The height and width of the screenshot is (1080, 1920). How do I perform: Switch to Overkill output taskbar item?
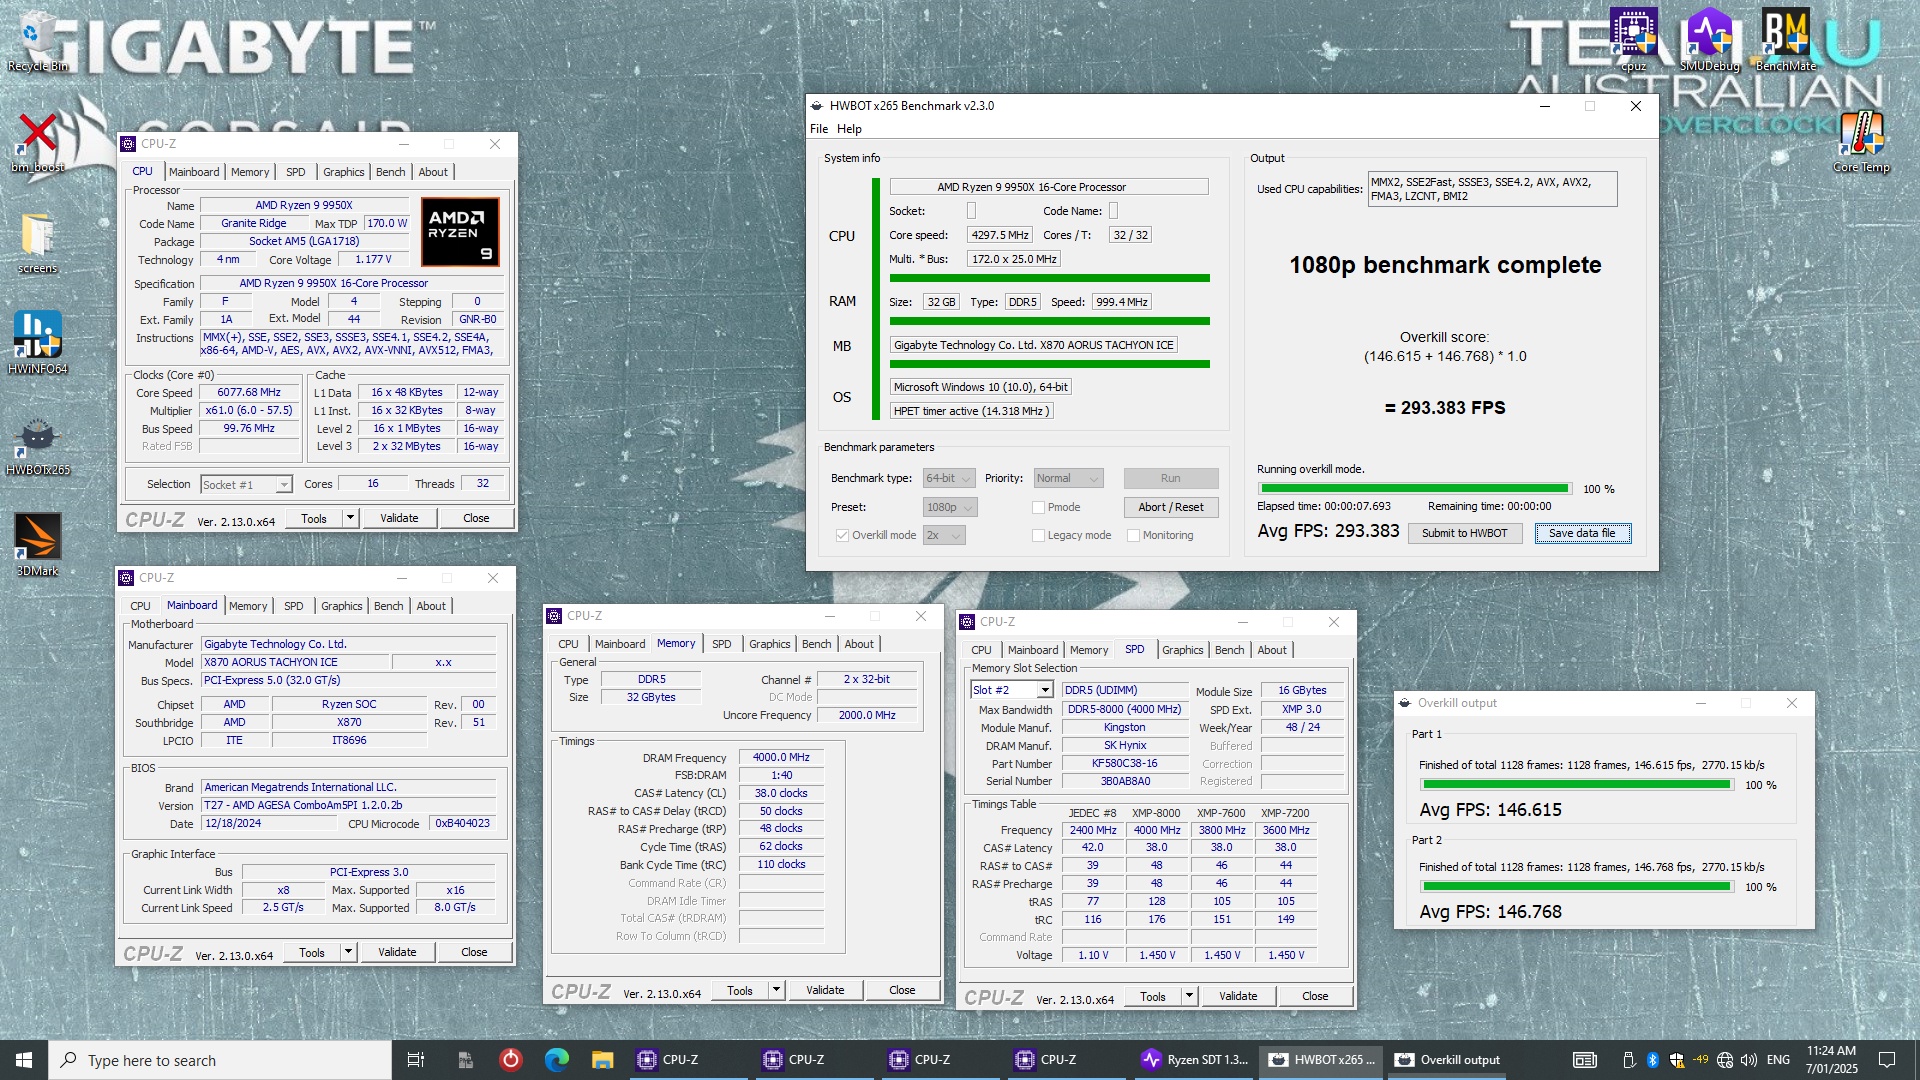coord(1447,1060)
